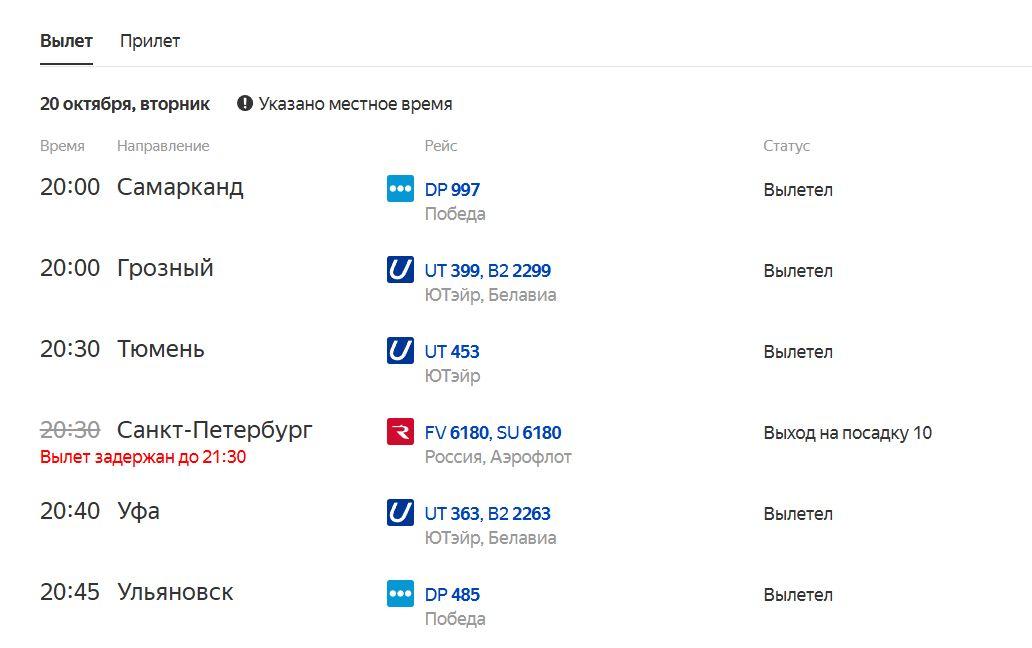The width and height of the screenshot is (1032, 648).
Task: Select the Вылет tab
Action: (66, 41)
